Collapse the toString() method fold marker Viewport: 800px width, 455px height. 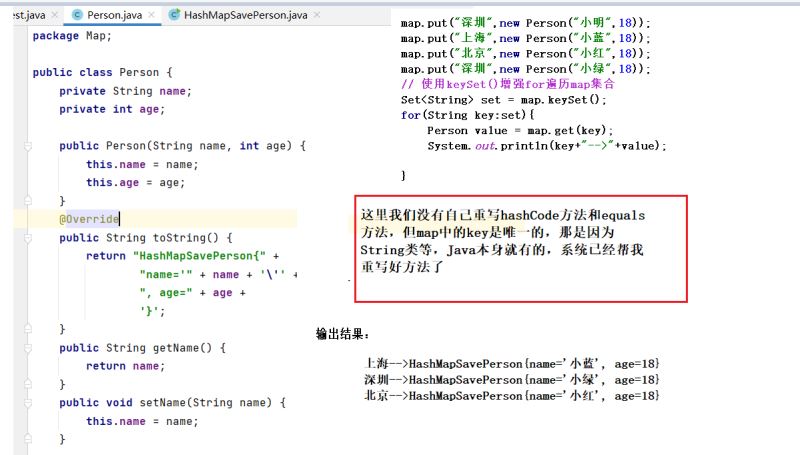28,238
